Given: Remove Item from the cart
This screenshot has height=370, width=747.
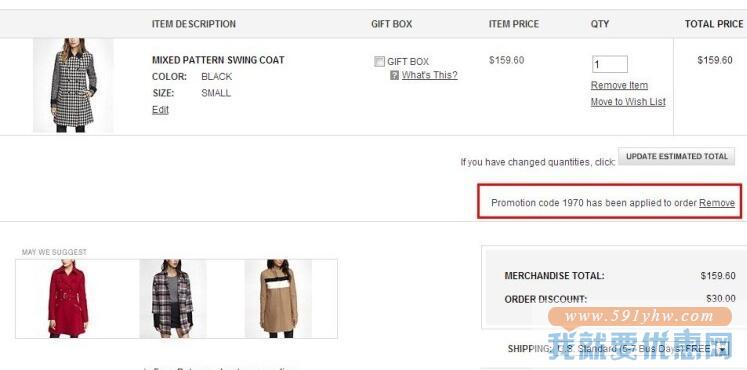Looking at the screenshot, I should tap(619, 85).
